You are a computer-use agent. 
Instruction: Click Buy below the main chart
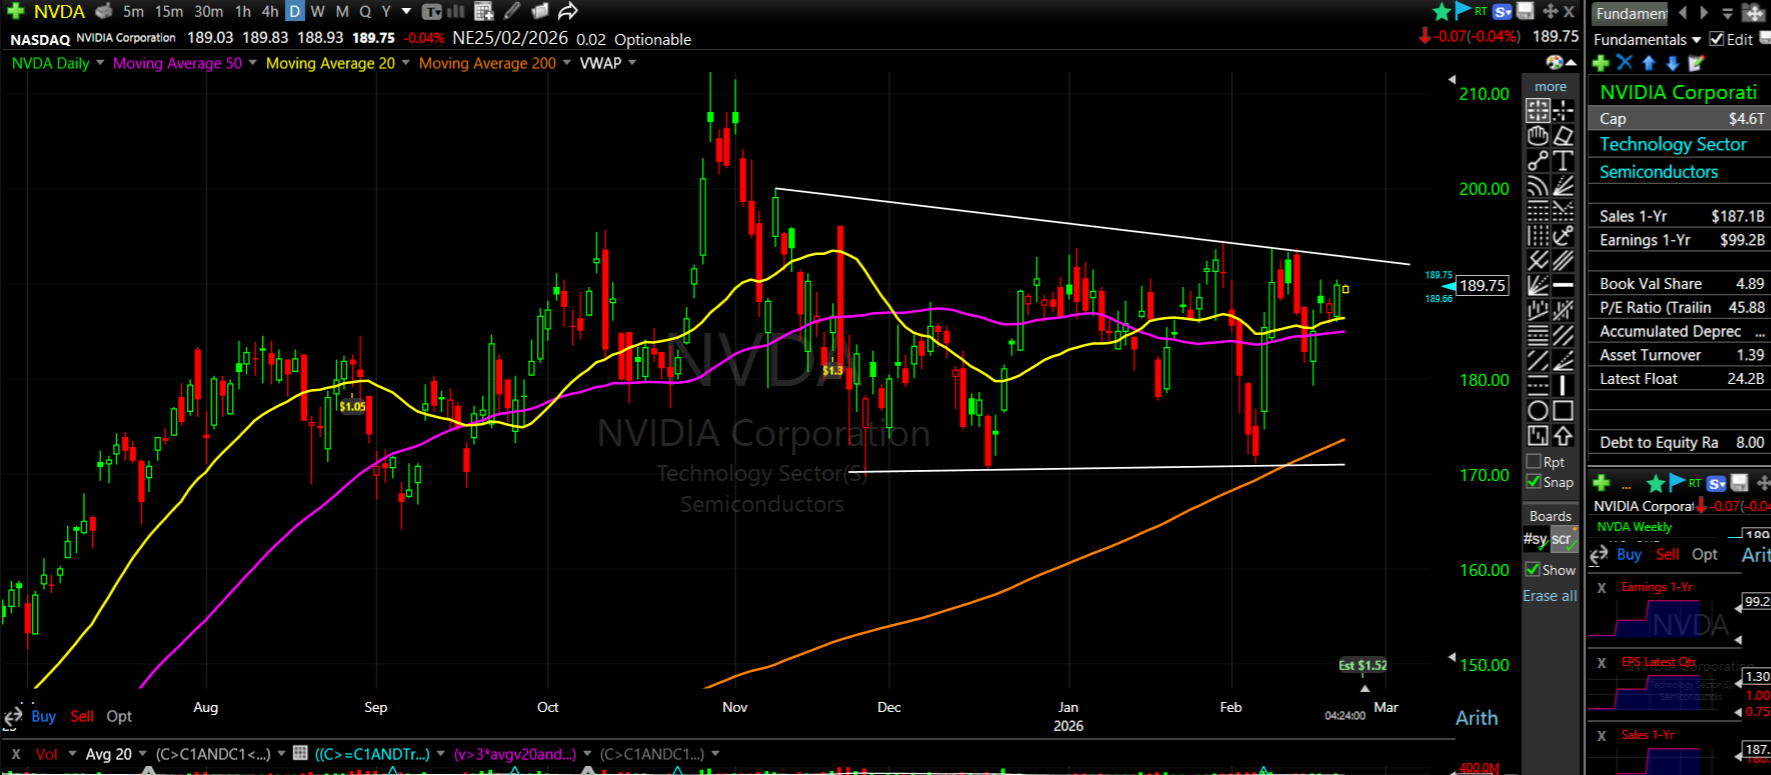click(44, 716)
